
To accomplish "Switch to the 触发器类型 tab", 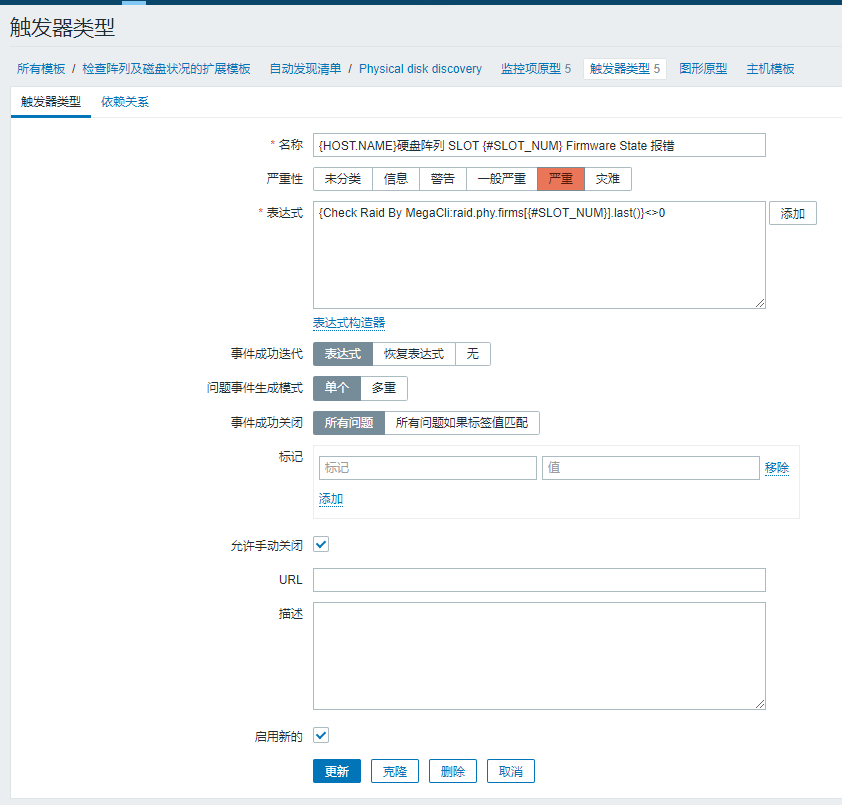I will [50, 101].
